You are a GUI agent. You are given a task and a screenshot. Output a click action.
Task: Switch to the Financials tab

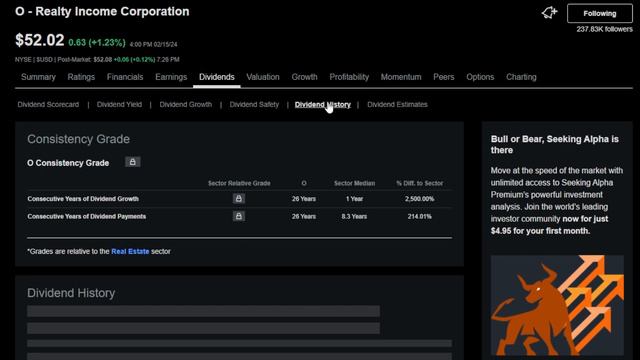125,77
